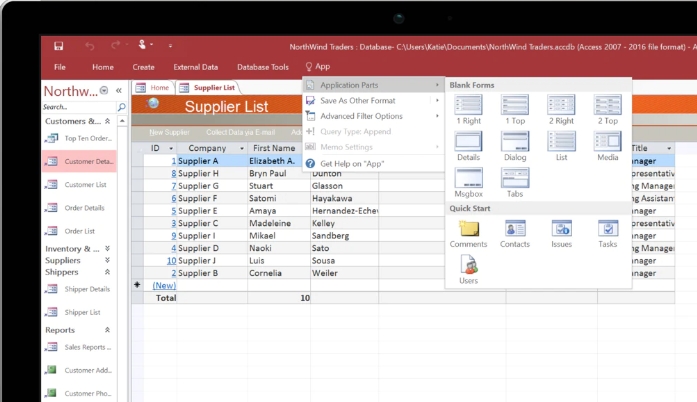
Task: Open the Northwind navigation pane menu arrow
Action: [104, 90]
